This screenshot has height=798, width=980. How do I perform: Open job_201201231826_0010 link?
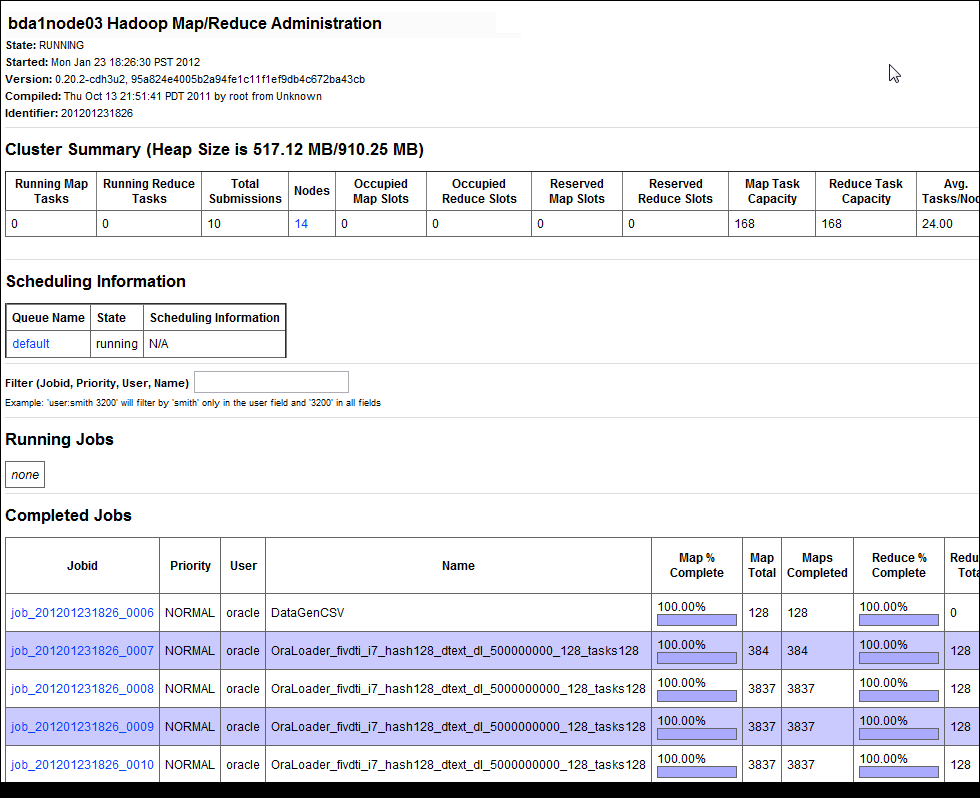(x=82, y=765)
